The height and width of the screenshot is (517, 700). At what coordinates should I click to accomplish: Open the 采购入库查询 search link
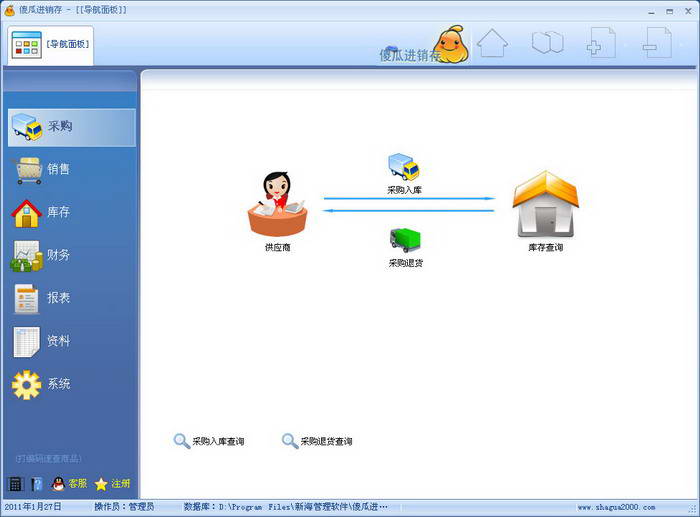click(209, 441)
